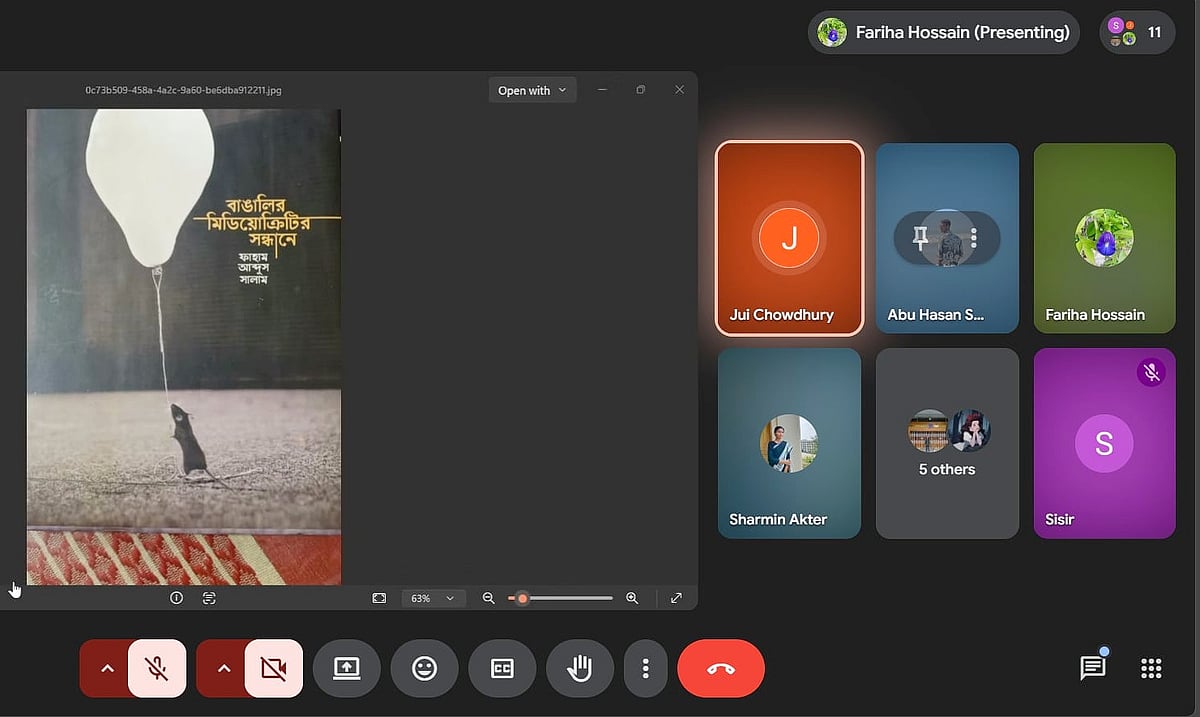
Task: Open the 'Open with' dropdown menu
Action: click(x=532, y=90)
